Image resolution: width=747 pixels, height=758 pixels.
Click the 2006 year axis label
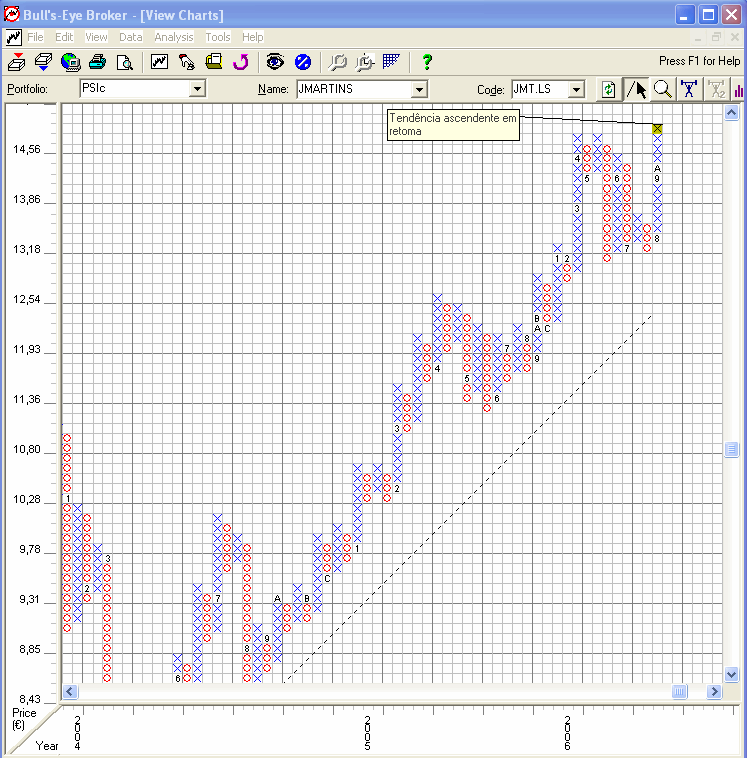(x=568, y=733)
